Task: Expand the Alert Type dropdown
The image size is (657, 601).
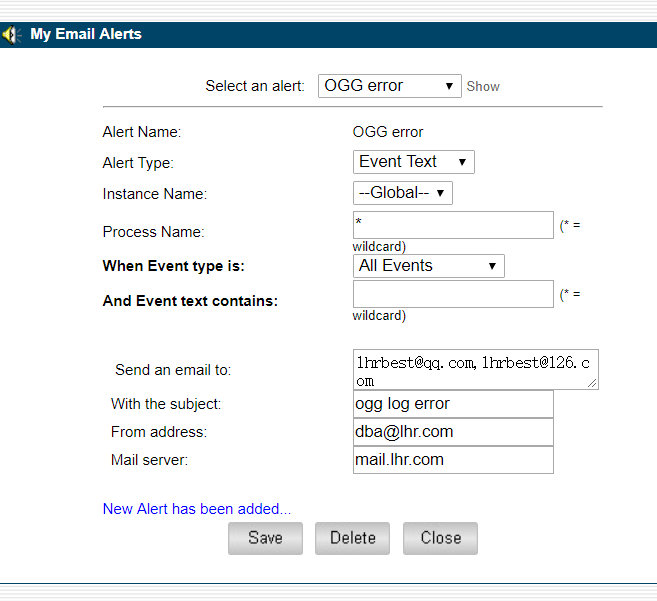Action: tap(413, 162)
